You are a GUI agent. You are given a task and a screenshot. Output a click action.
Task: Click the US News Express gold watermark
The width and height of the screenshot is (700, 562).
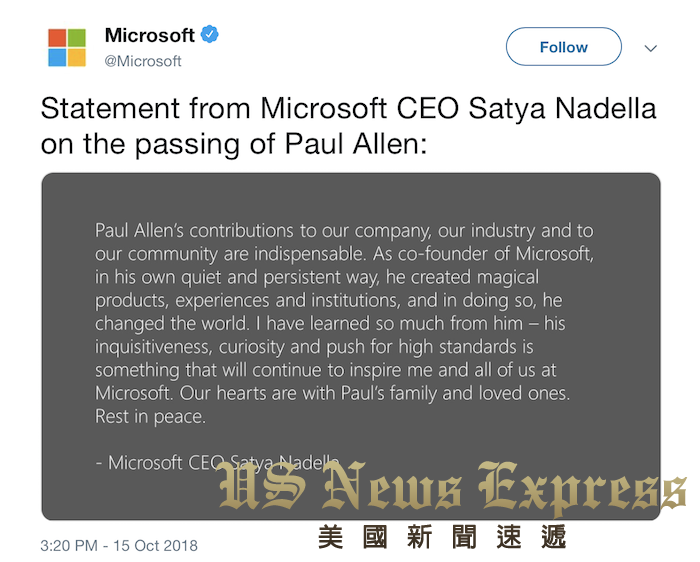pyautogui.click(x=452, y=487)
